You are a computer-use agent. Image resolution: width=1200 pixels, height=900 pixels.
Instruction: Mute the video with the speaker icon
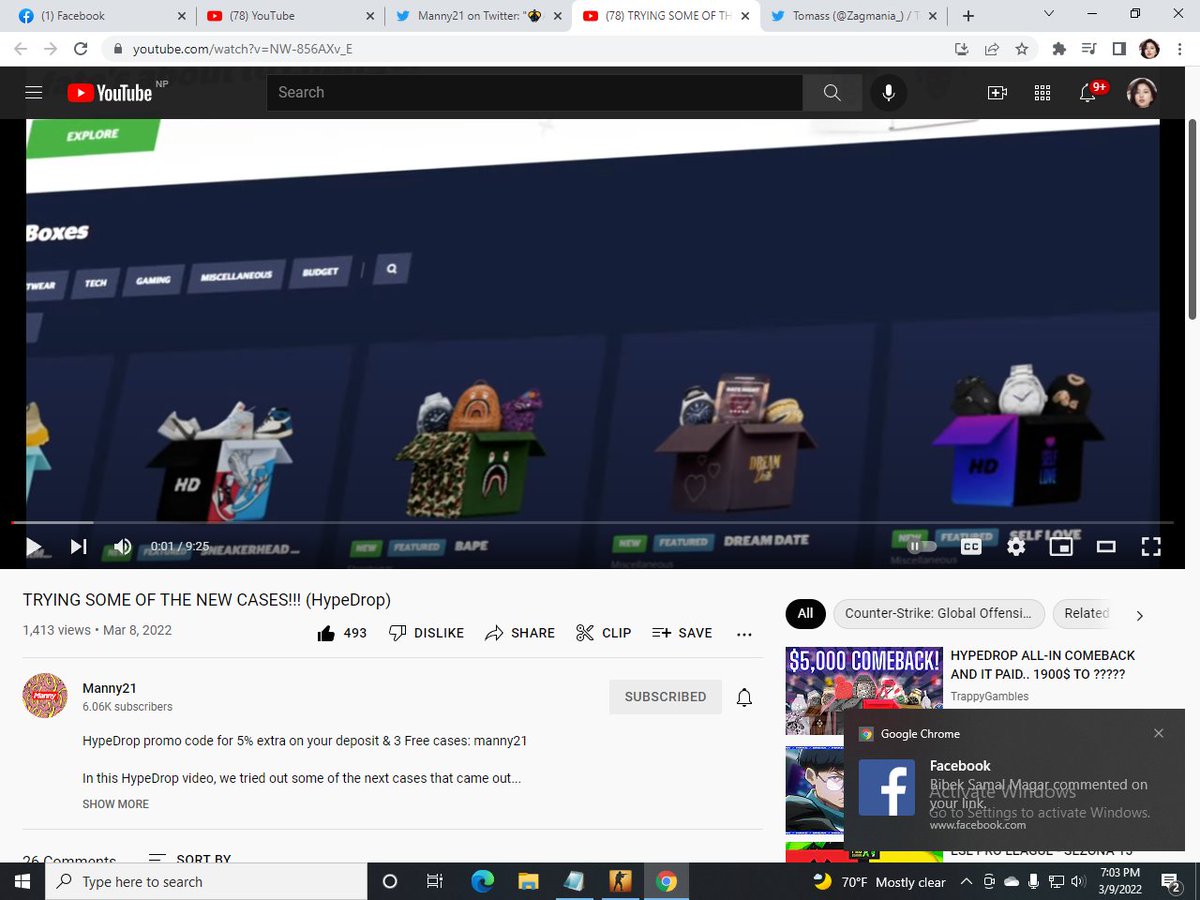pyautogui.click(x=122, y=546)
